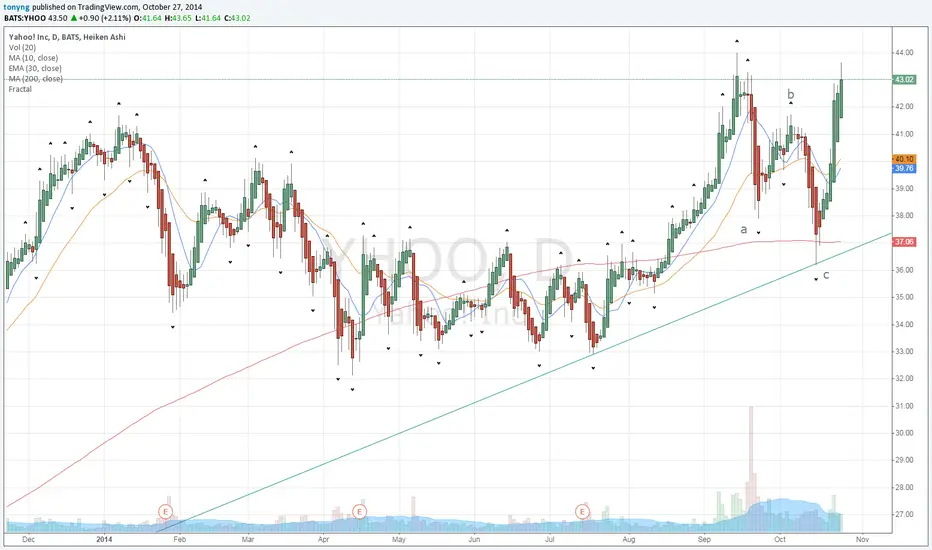Click the 'tonyng' author name
This screenshot has width=932, height=550.
(x=17, y=7)
